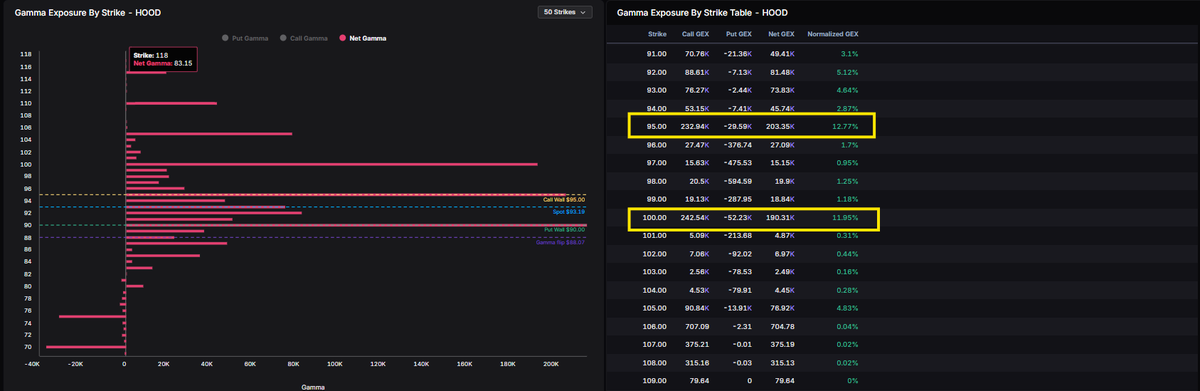The width and height of the screenshot is (1200, 391).
Task: Select the 109.00 strike cell
Action: click(655, 380)
